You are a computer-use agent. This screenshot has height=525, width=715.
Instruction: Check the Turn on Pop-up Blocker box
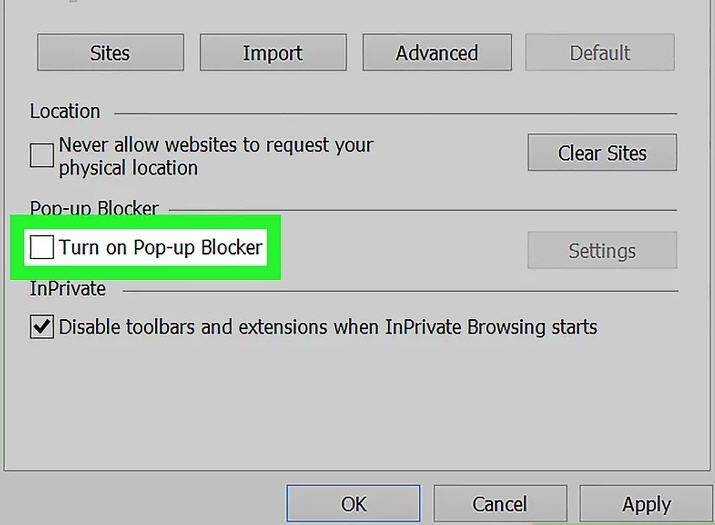click(42, 247)
